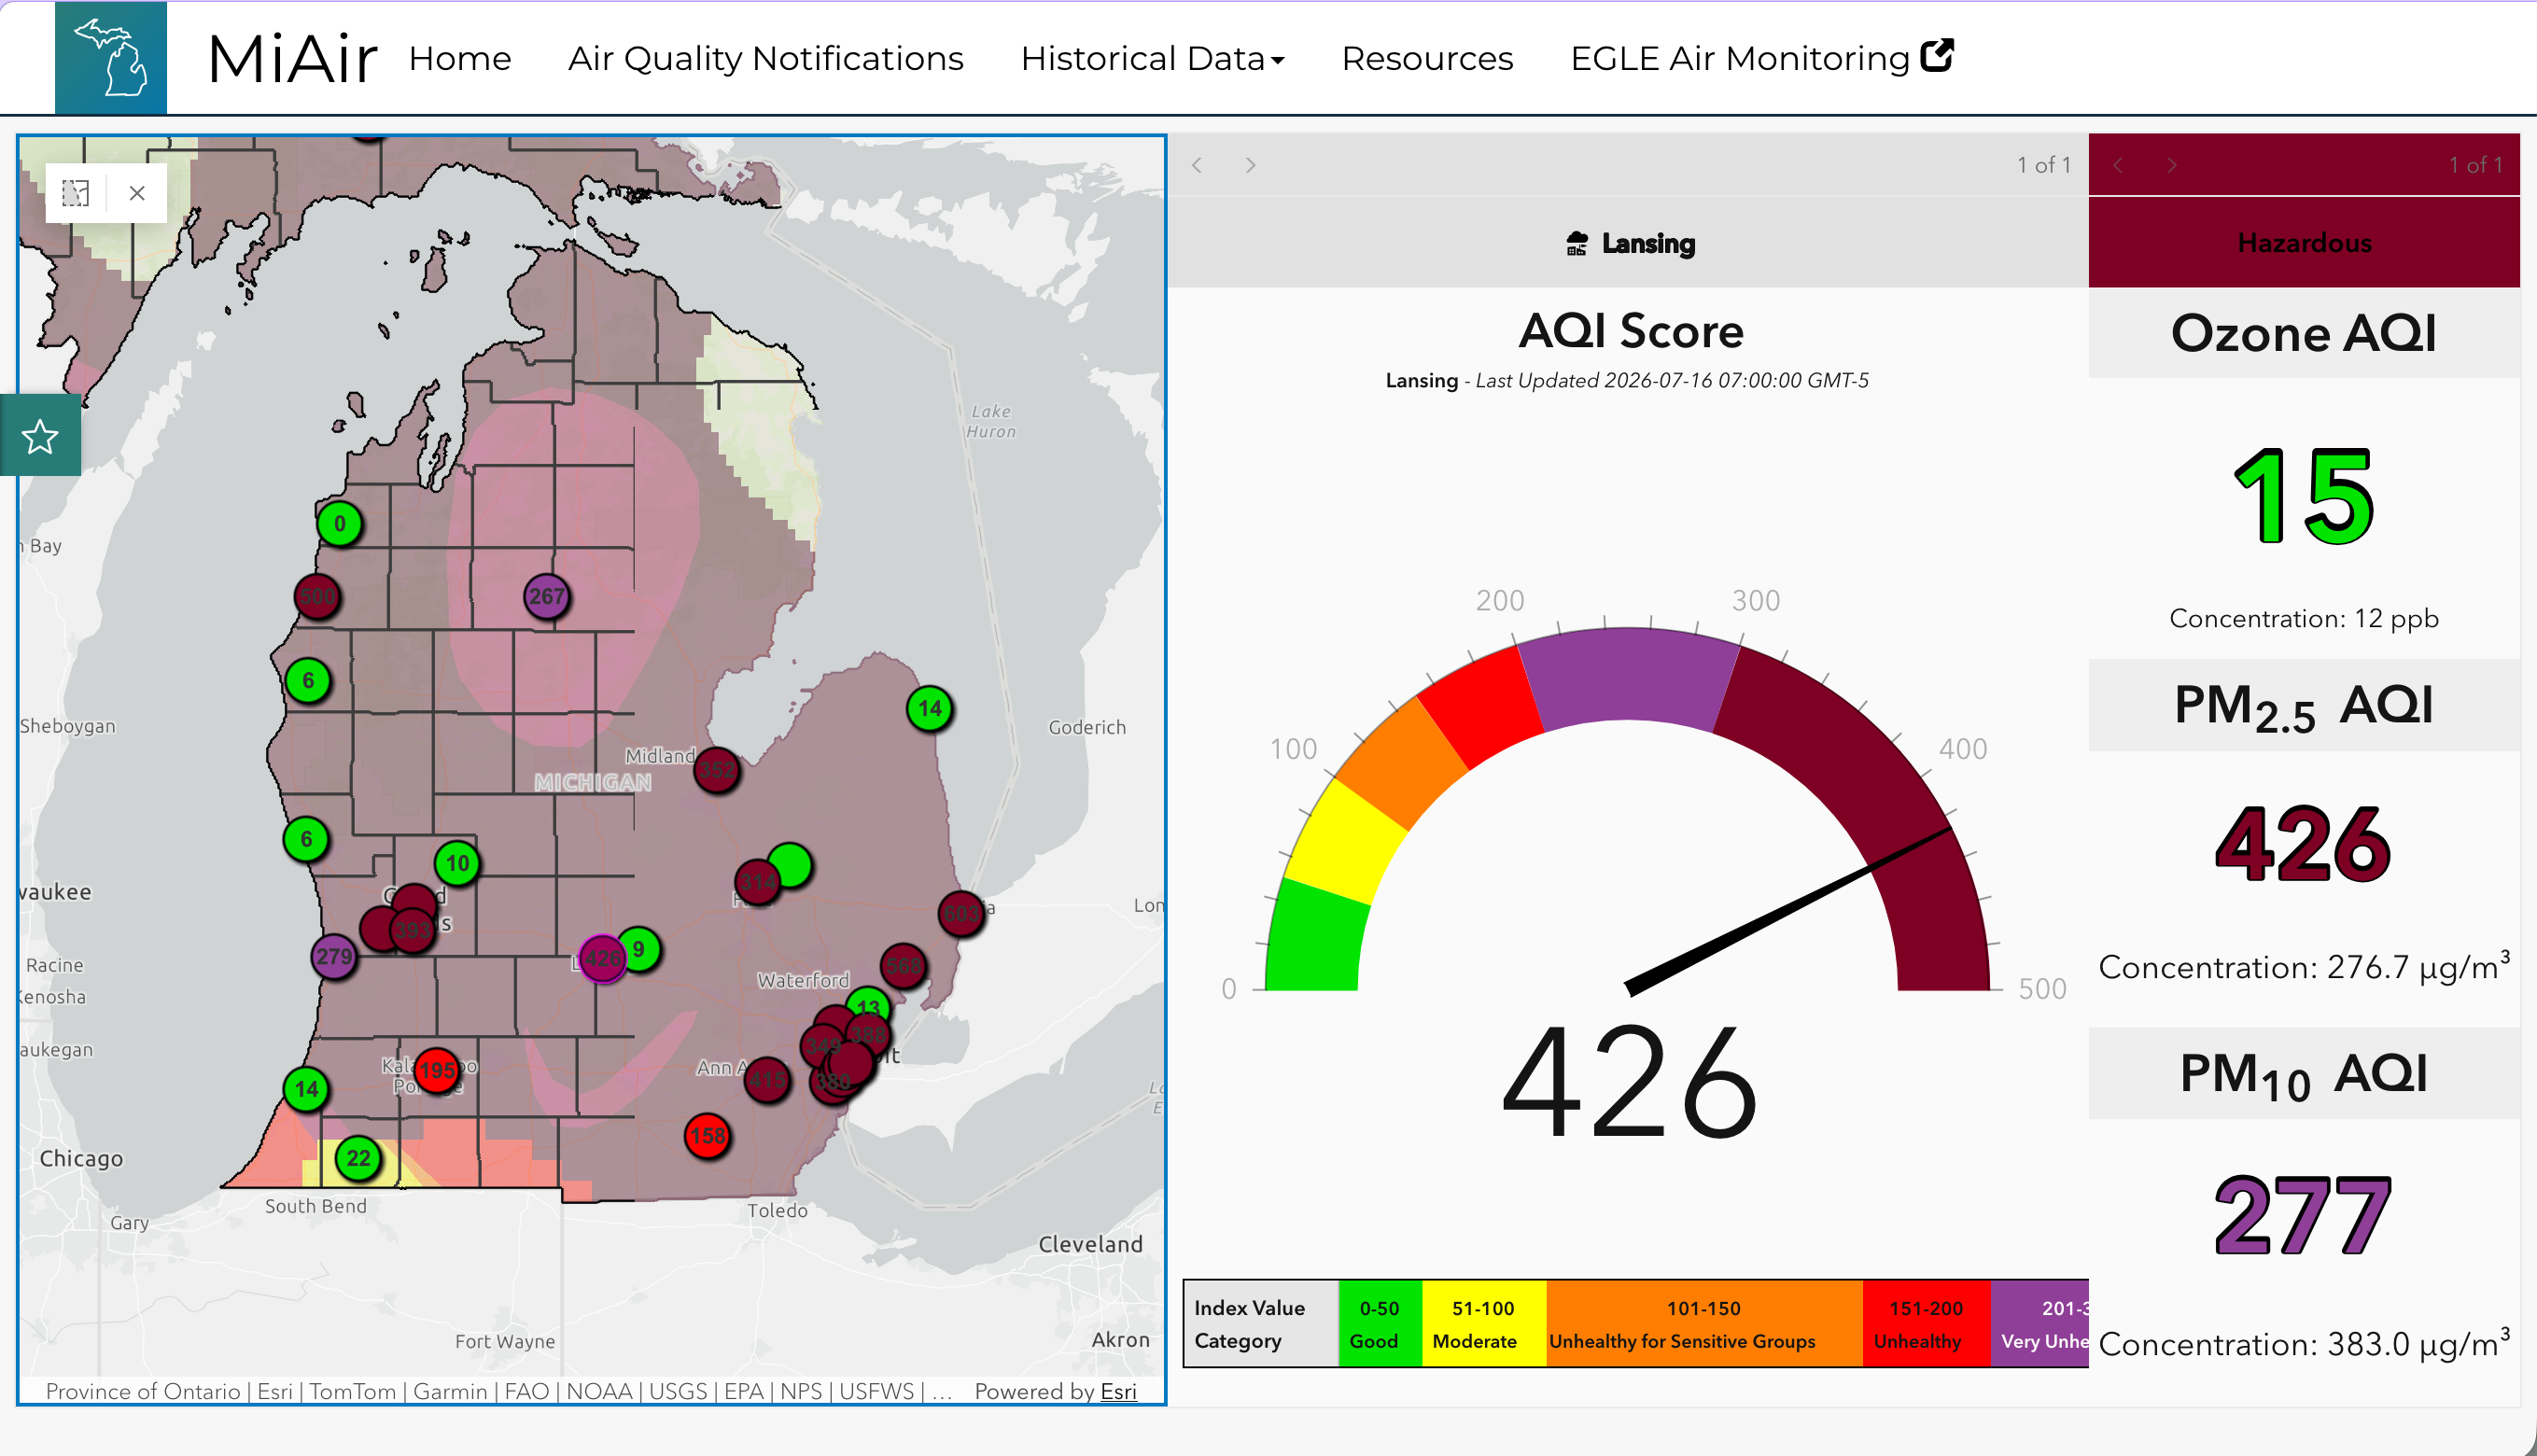Select the map marker showing 267

point(547,596)
